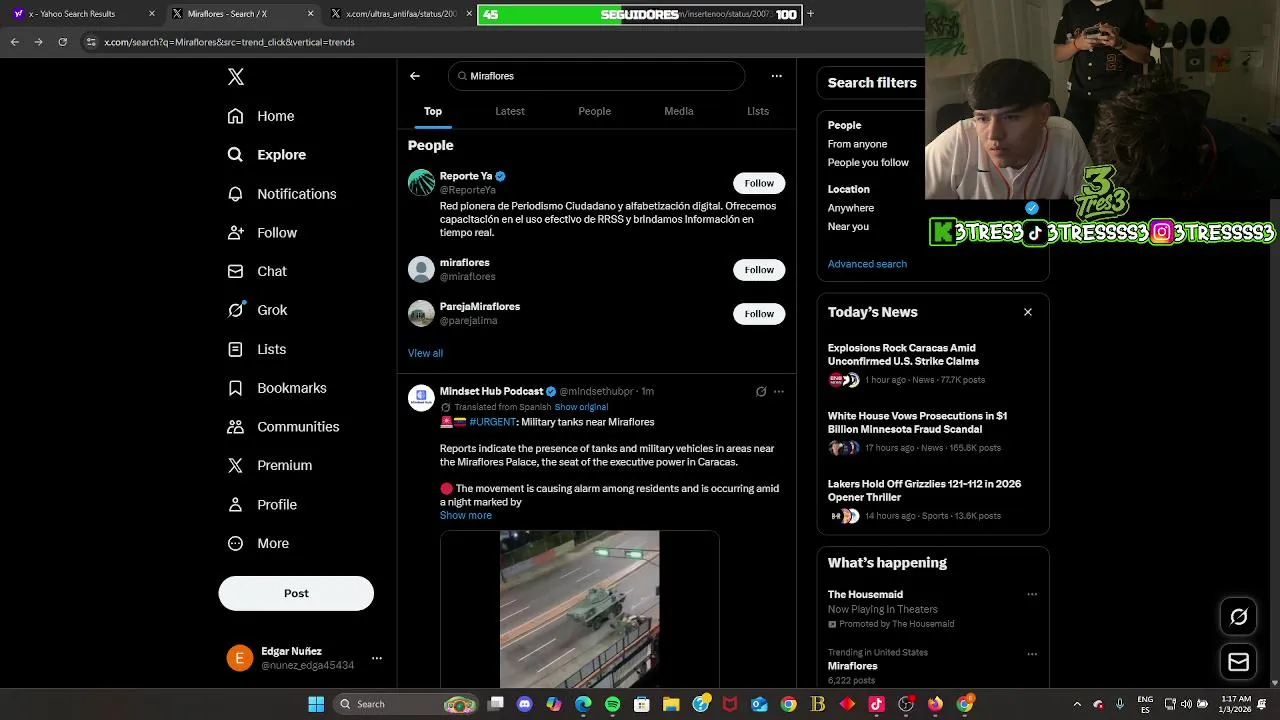Select the 'From anyone' people filter
Viewport: 1280px width, 720px height.
[x=857, y=144]
